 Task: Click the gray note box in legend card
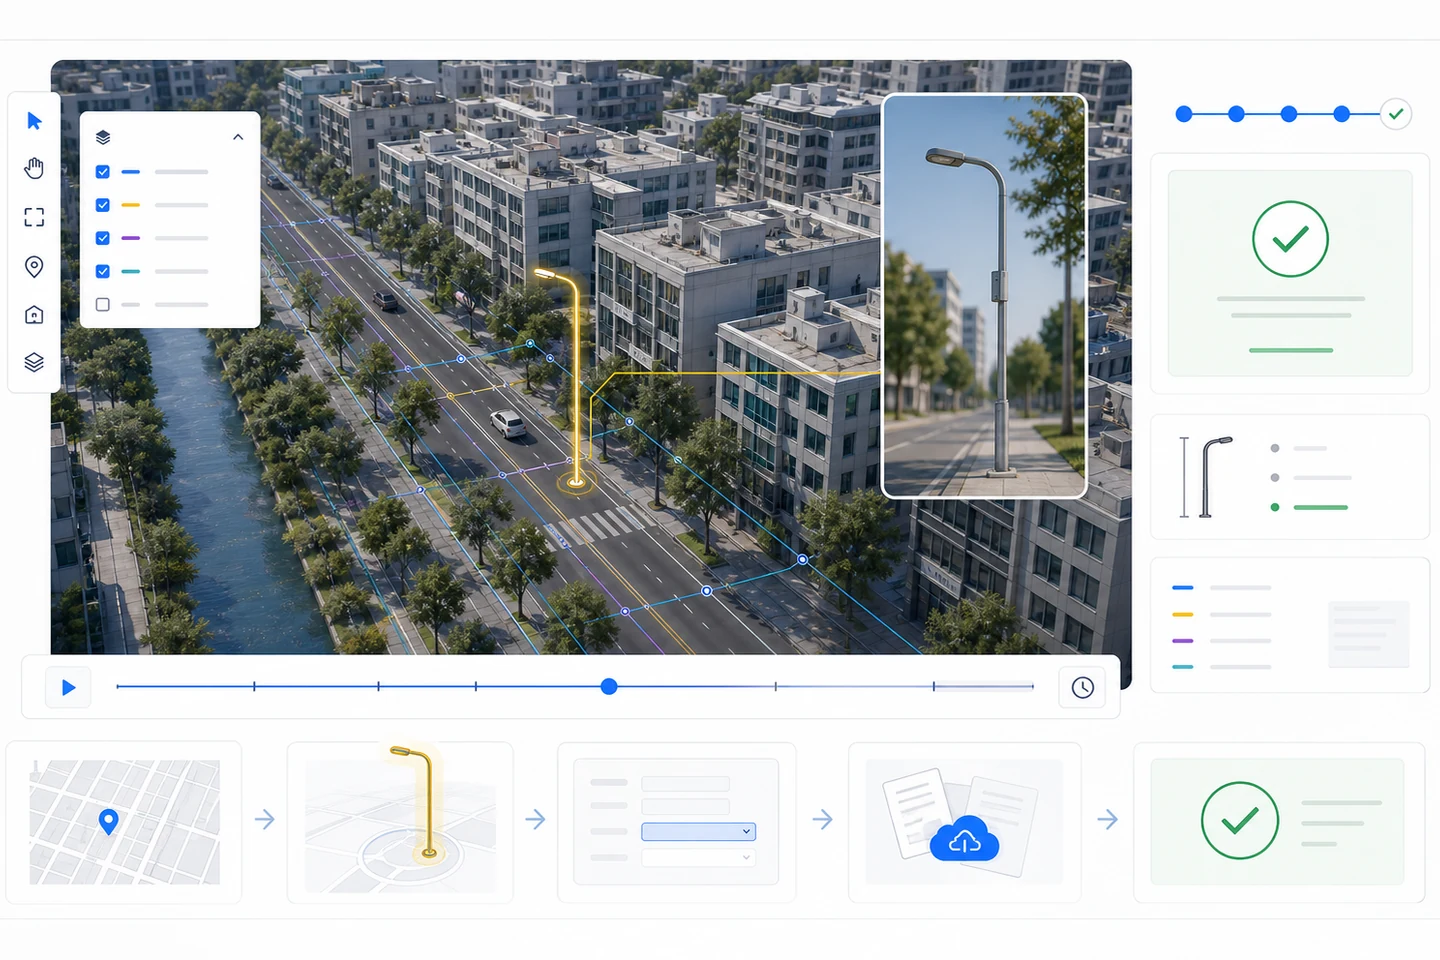[x=1369, y=634]
